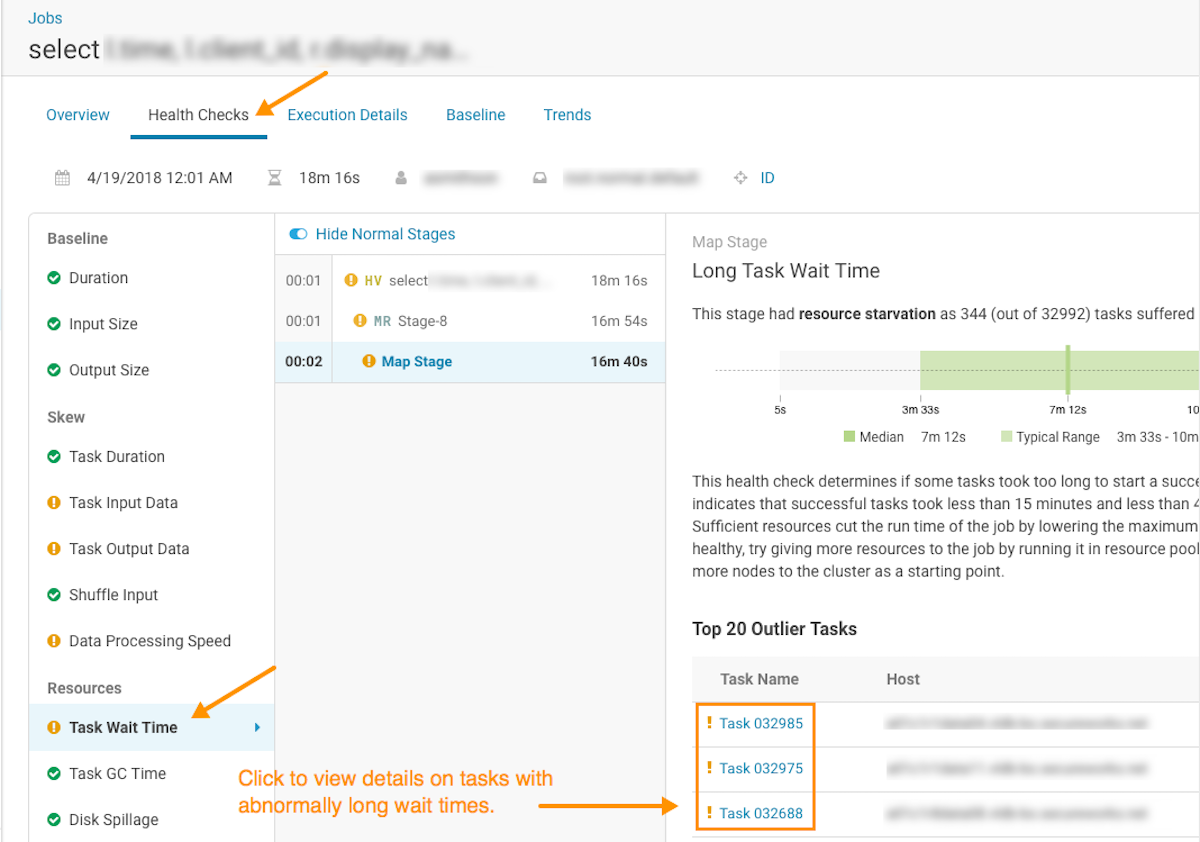Select the MR Stage-8 row
1200x842 pixels.
tap(468, 321)
